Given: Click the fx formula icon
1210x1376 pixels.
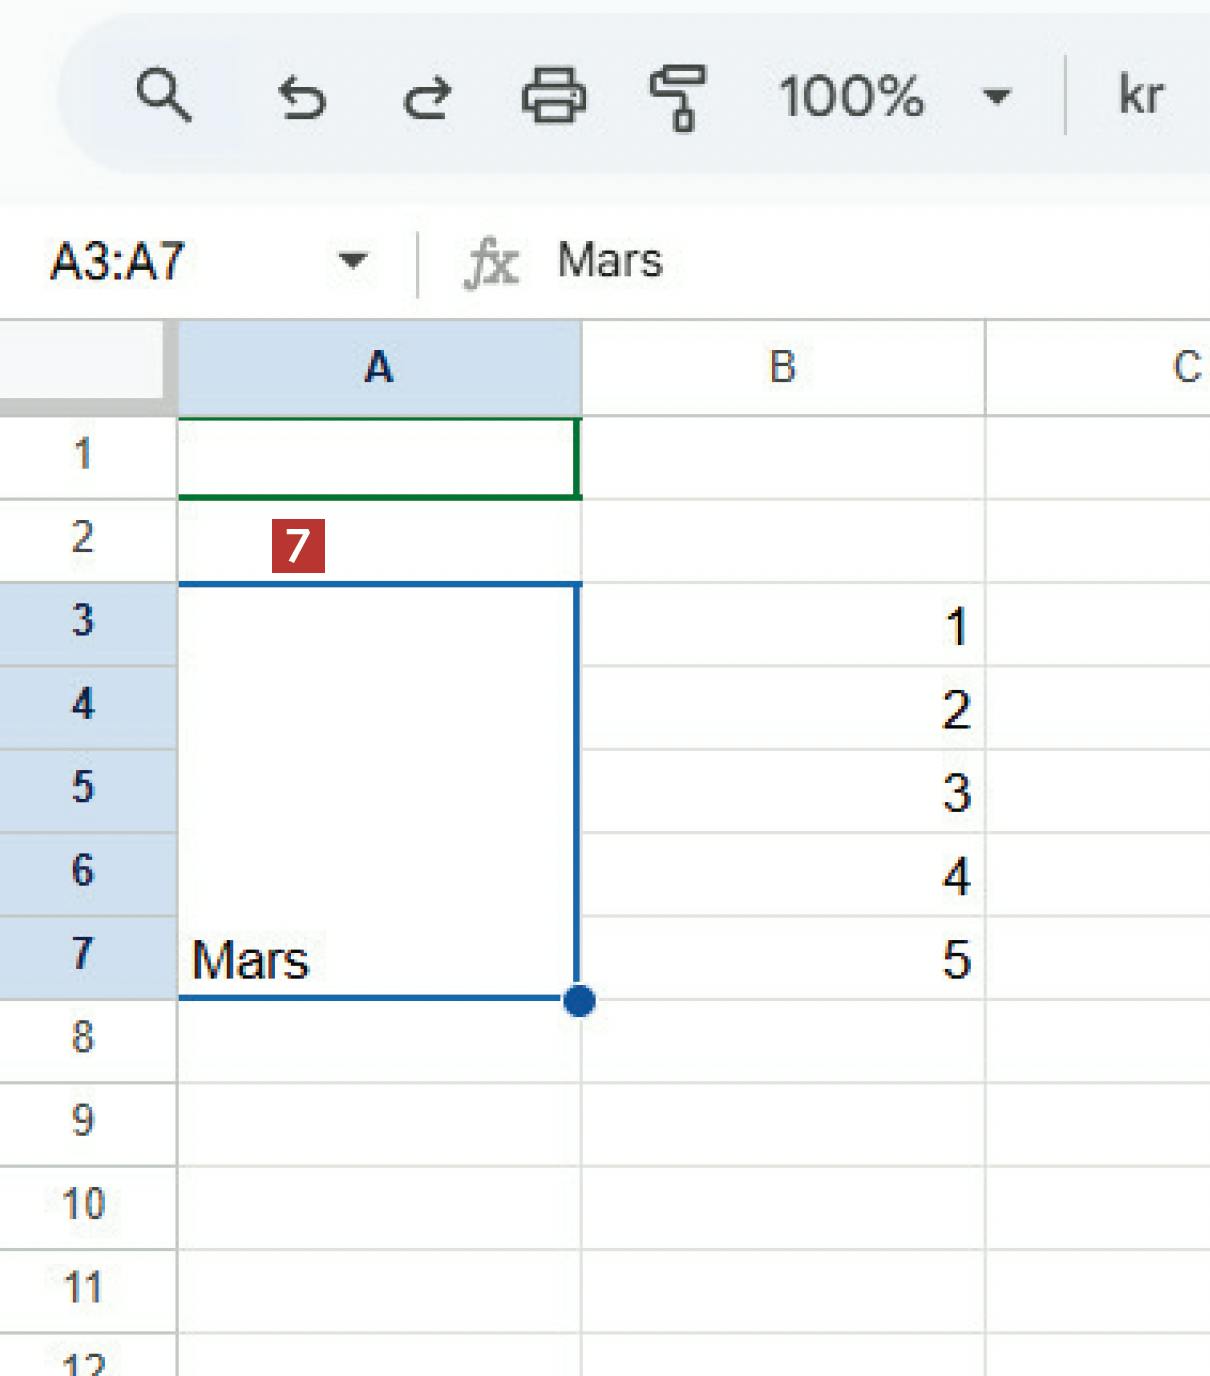Looking at the screenshot, I should (x=492, y=264).
